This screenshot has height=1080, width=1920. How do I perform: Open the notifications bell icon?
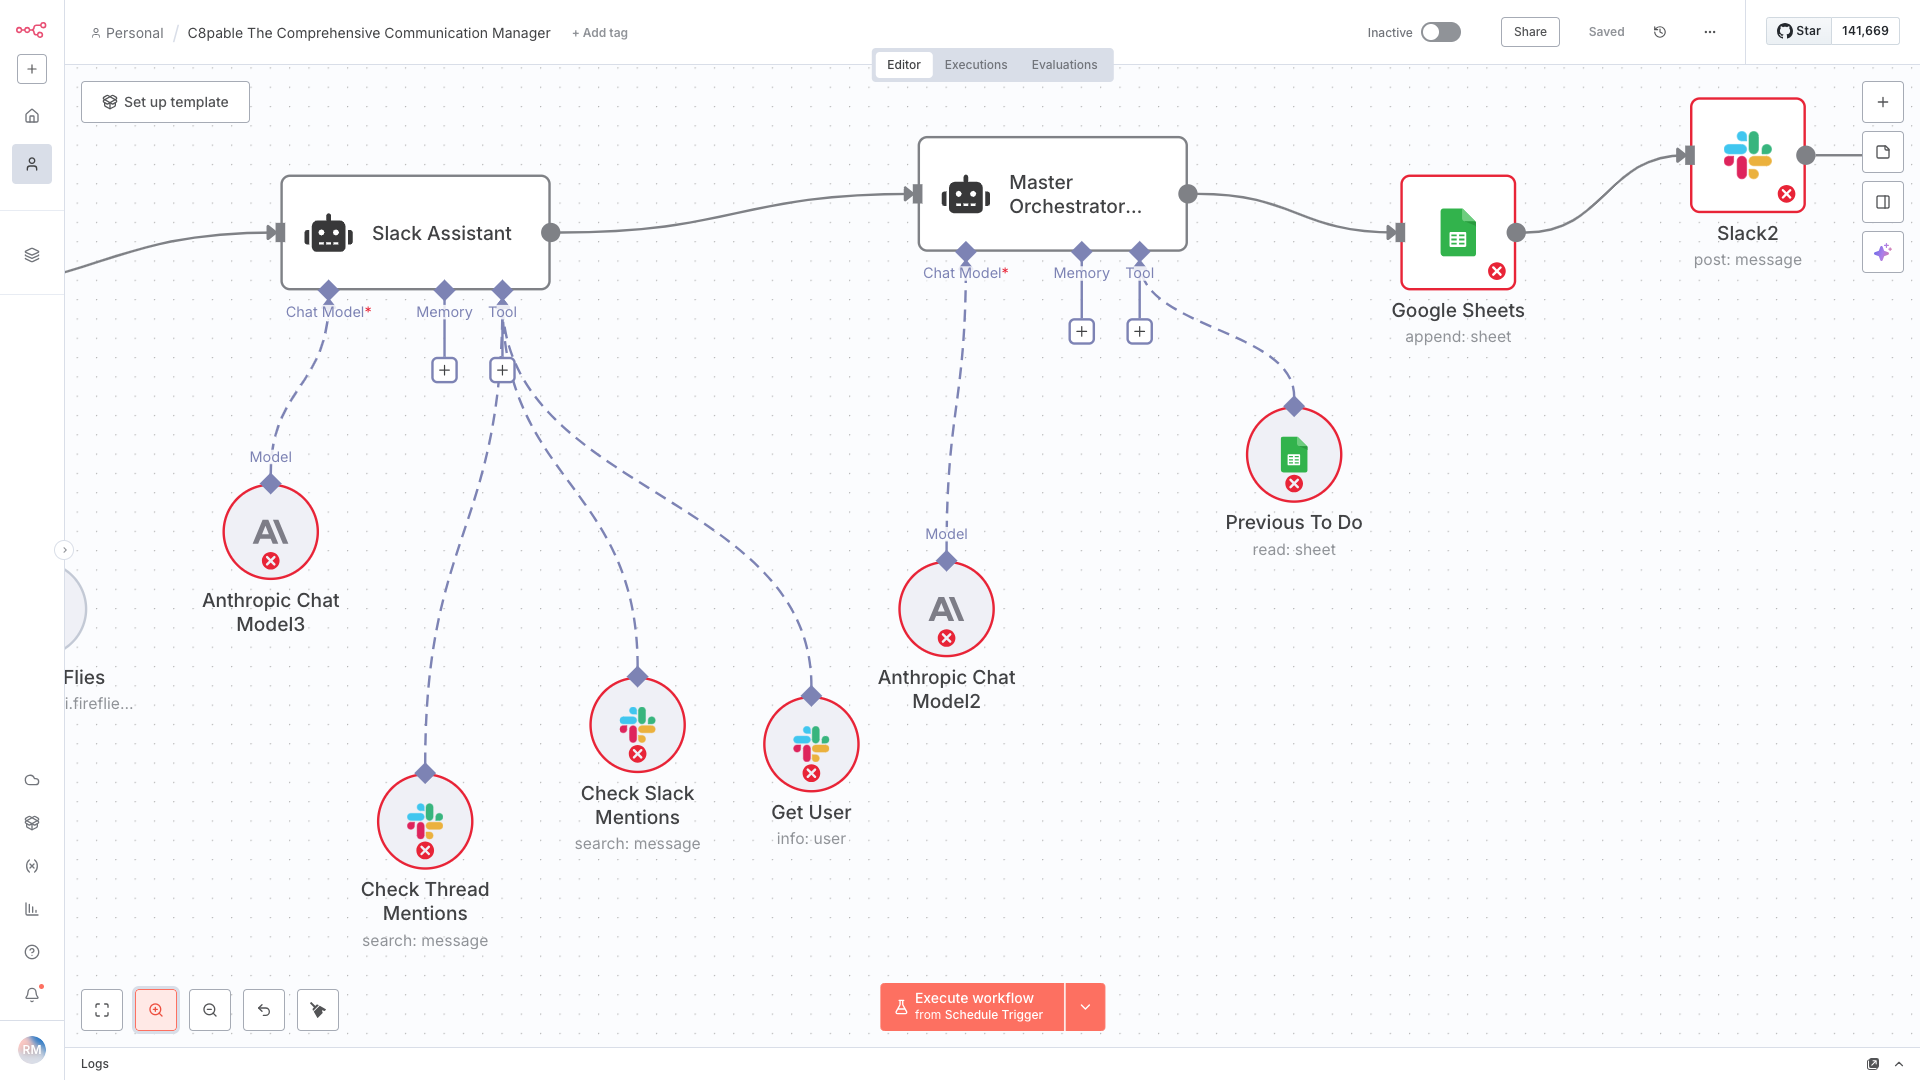pos(32,995)
